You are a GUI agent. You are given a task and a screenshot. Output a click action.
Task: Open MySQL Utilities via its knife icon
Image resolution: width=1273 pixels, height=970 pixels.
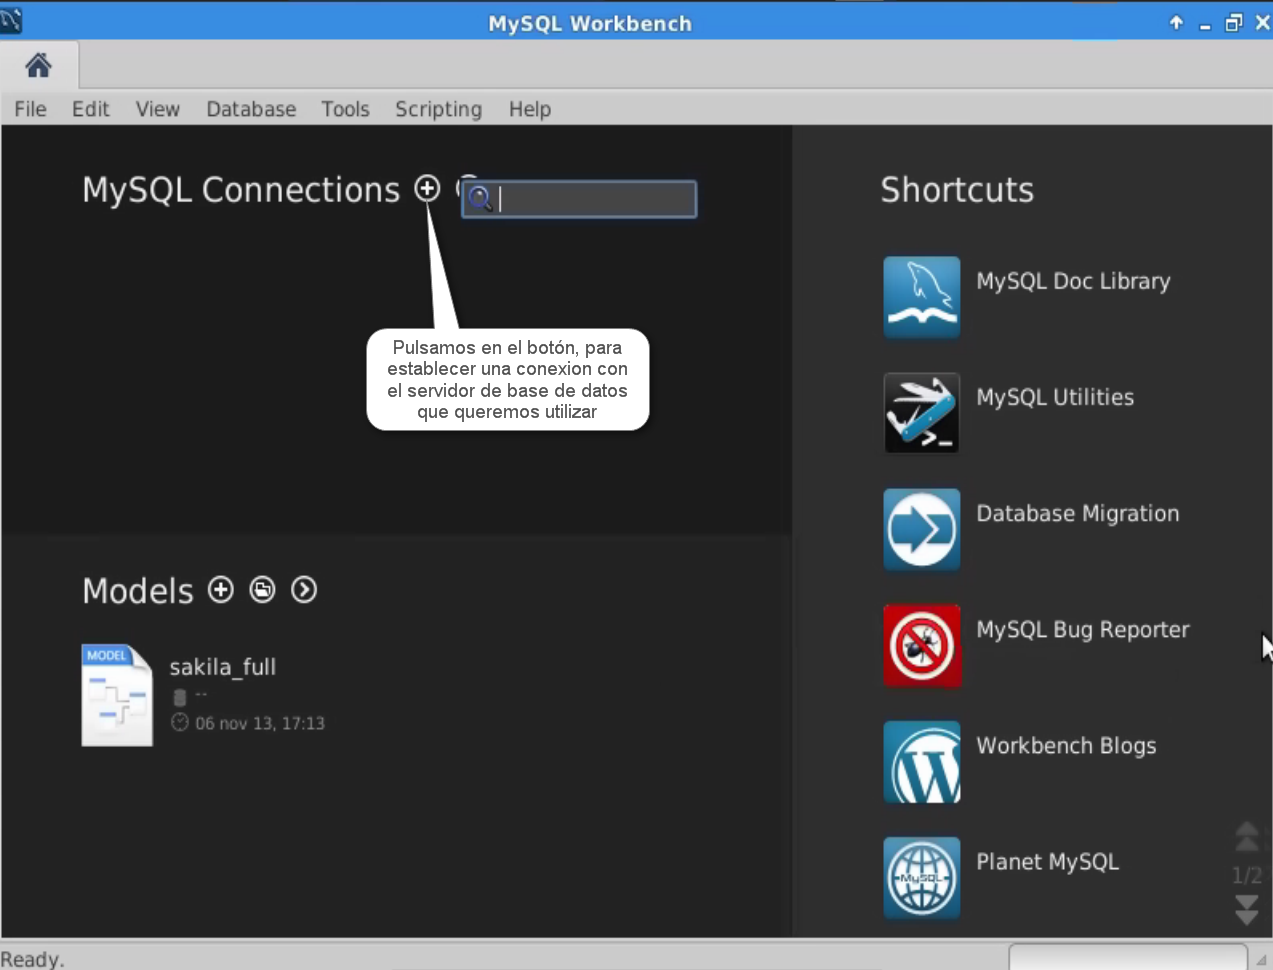[920, 413]
